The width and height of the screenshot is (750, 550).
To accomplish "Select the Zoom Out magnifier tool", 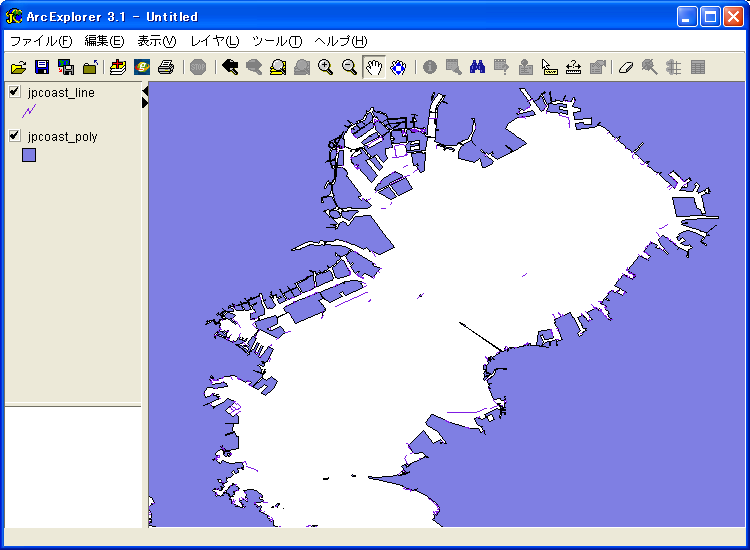I will click(349, 67).
